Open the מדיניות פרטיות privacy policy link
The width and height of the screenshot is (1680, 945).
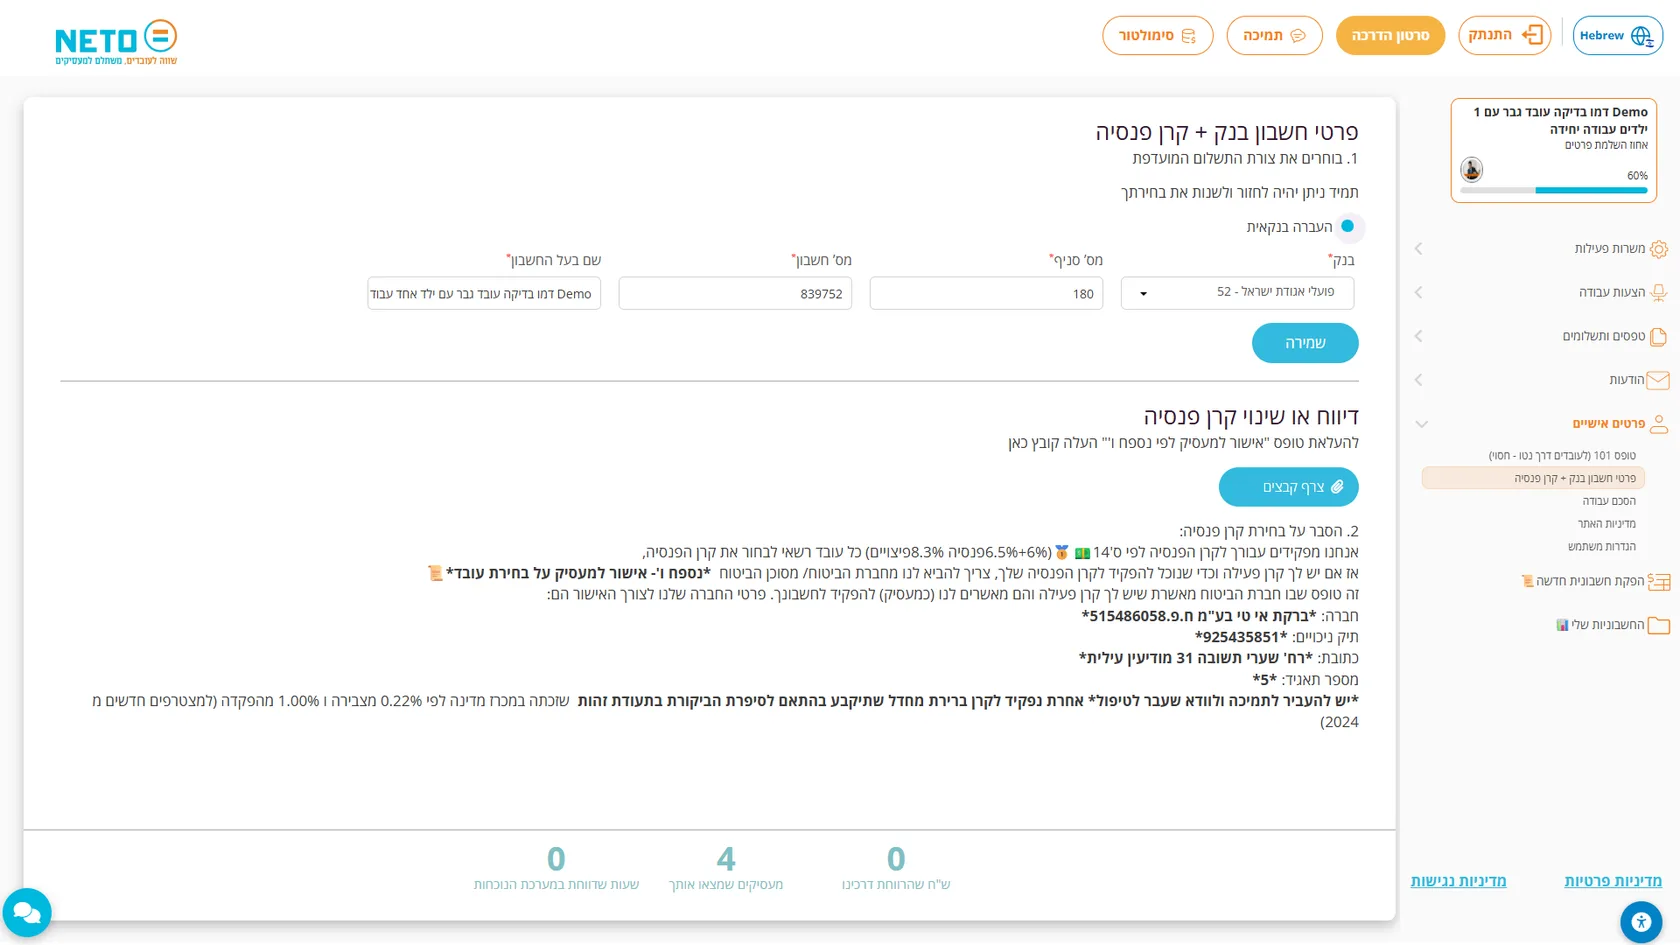pos(1613,881)
